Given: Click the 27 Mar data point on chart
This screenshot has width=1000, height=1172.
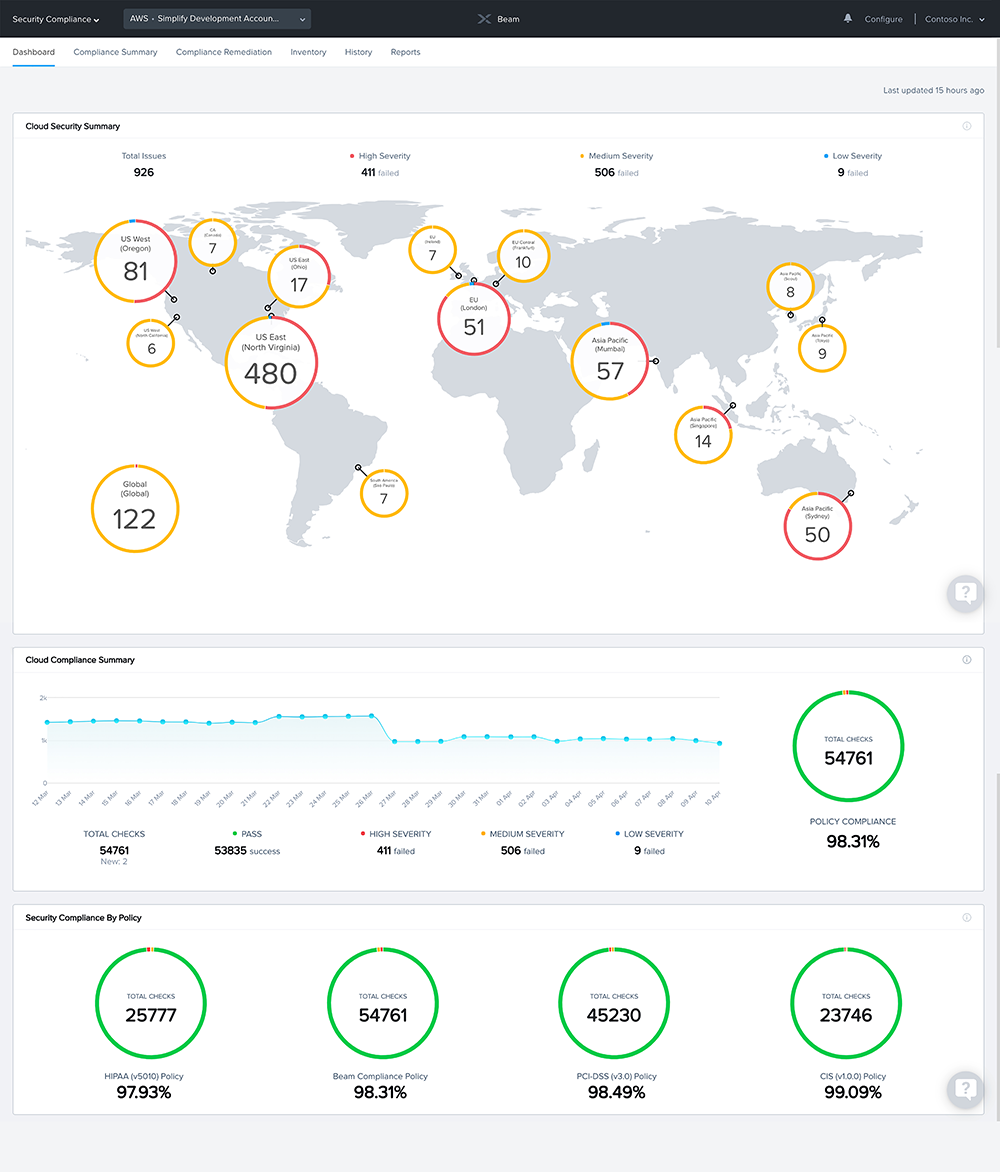Looking at the screenshot, I should click(395, 741).
